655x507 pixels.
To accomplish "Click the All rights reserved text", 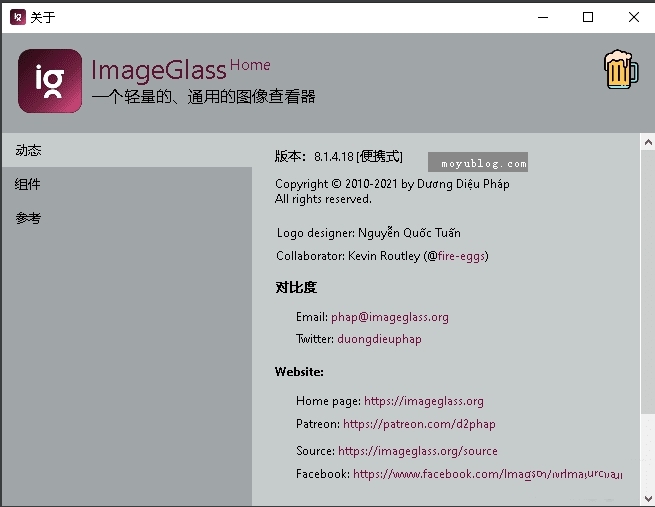I will 323,199.
